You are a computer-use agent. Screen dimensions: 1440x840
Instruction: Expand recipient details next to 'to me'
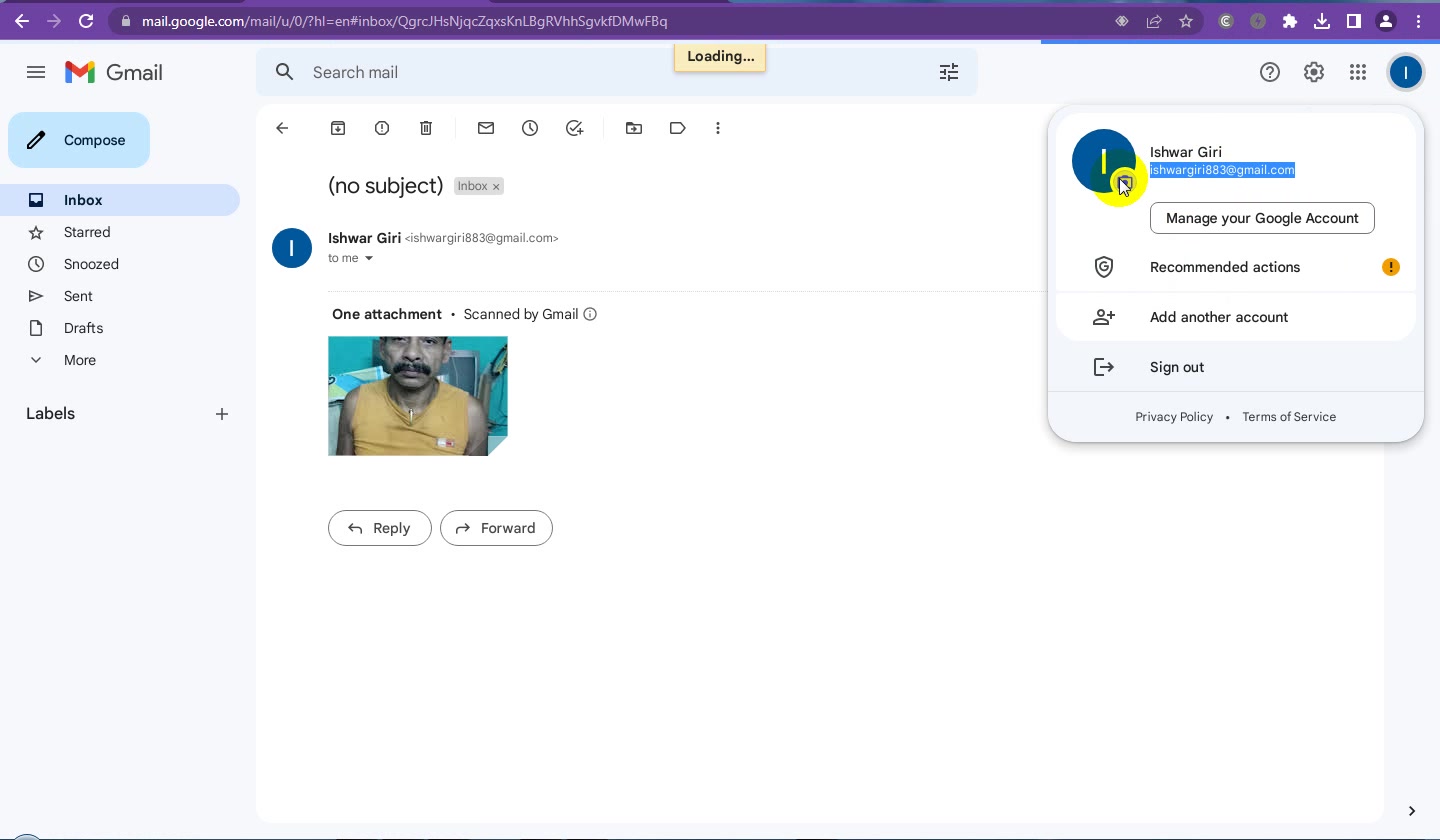coord(369,258)
